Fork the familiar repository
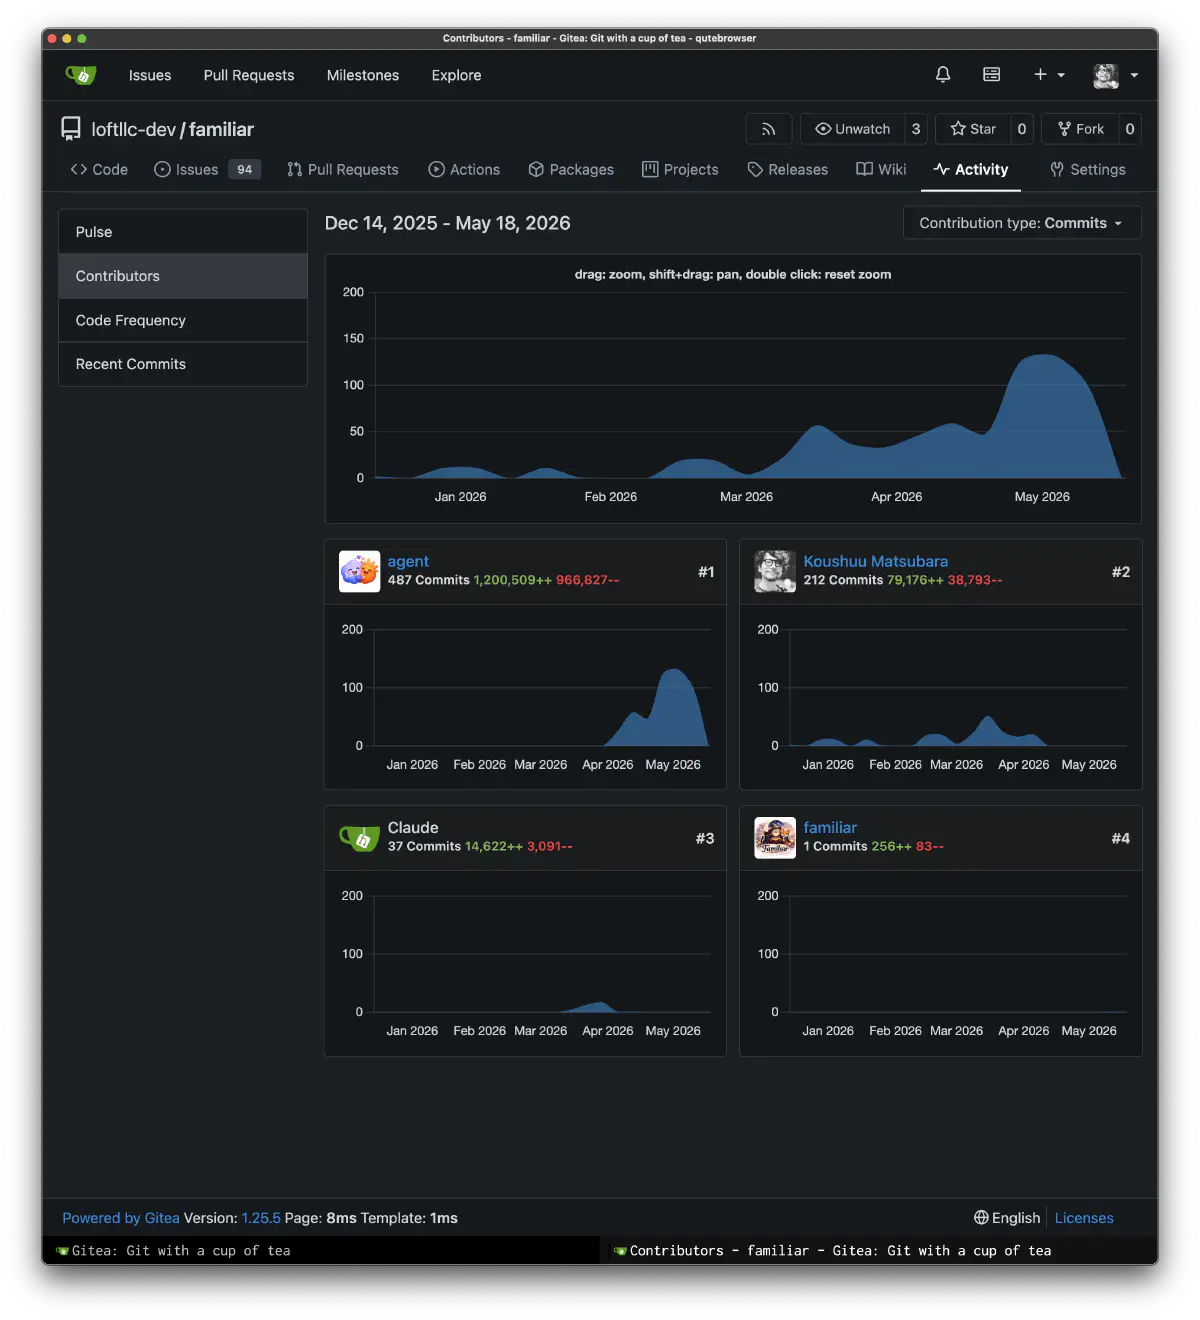The height and width of the screenshot is (1320, 1200). click(x=1080, y=129)
